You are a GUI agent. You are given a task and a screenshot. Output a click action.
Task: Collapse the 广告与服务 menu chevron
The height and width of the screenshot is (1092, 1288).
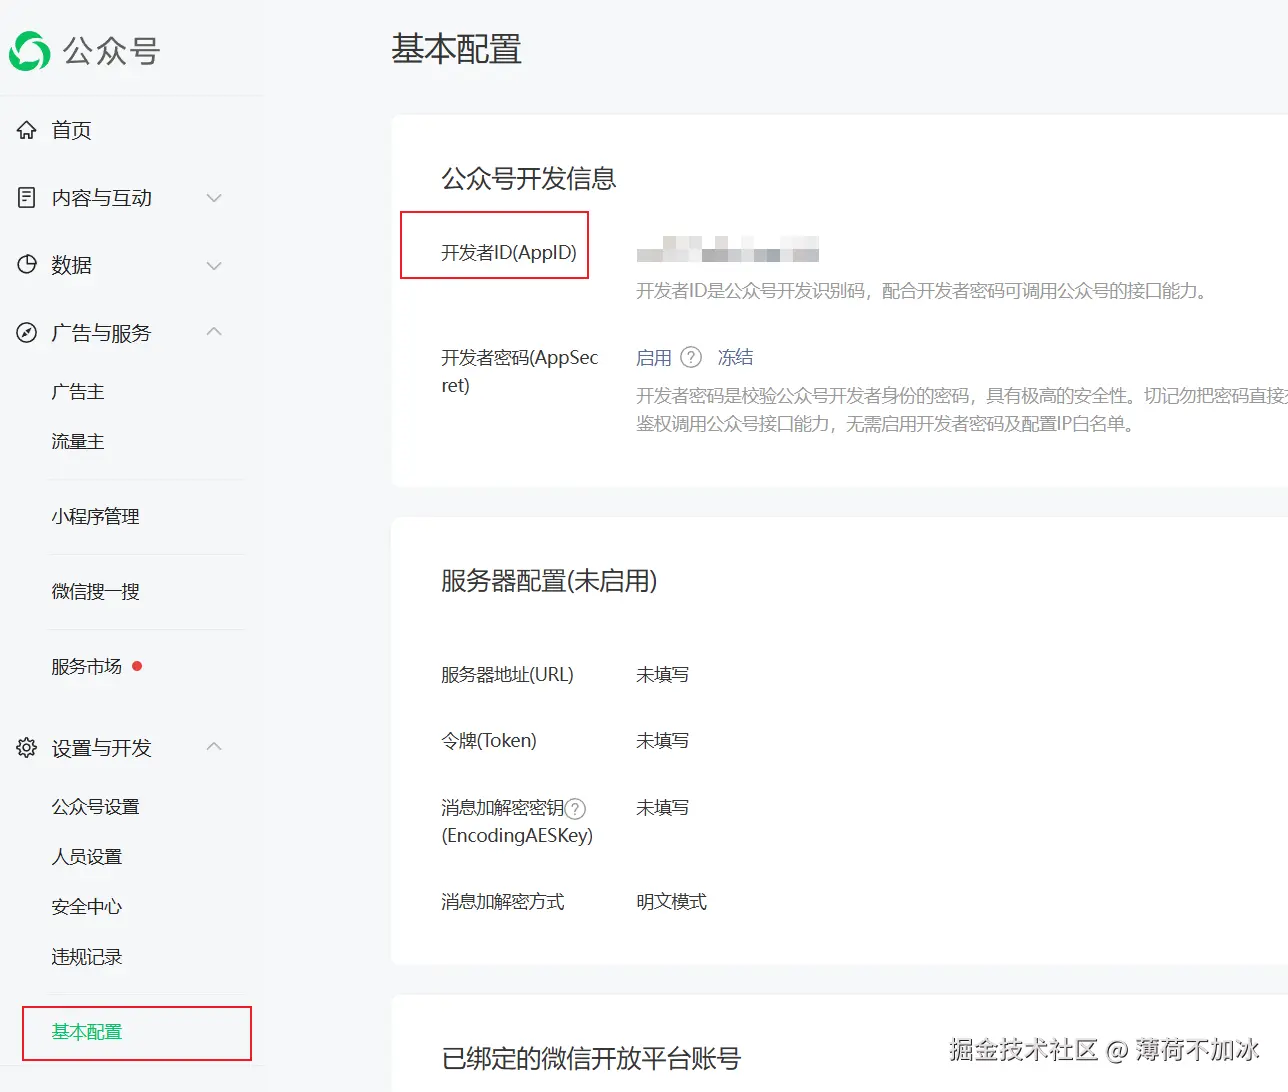click(214, 331)
